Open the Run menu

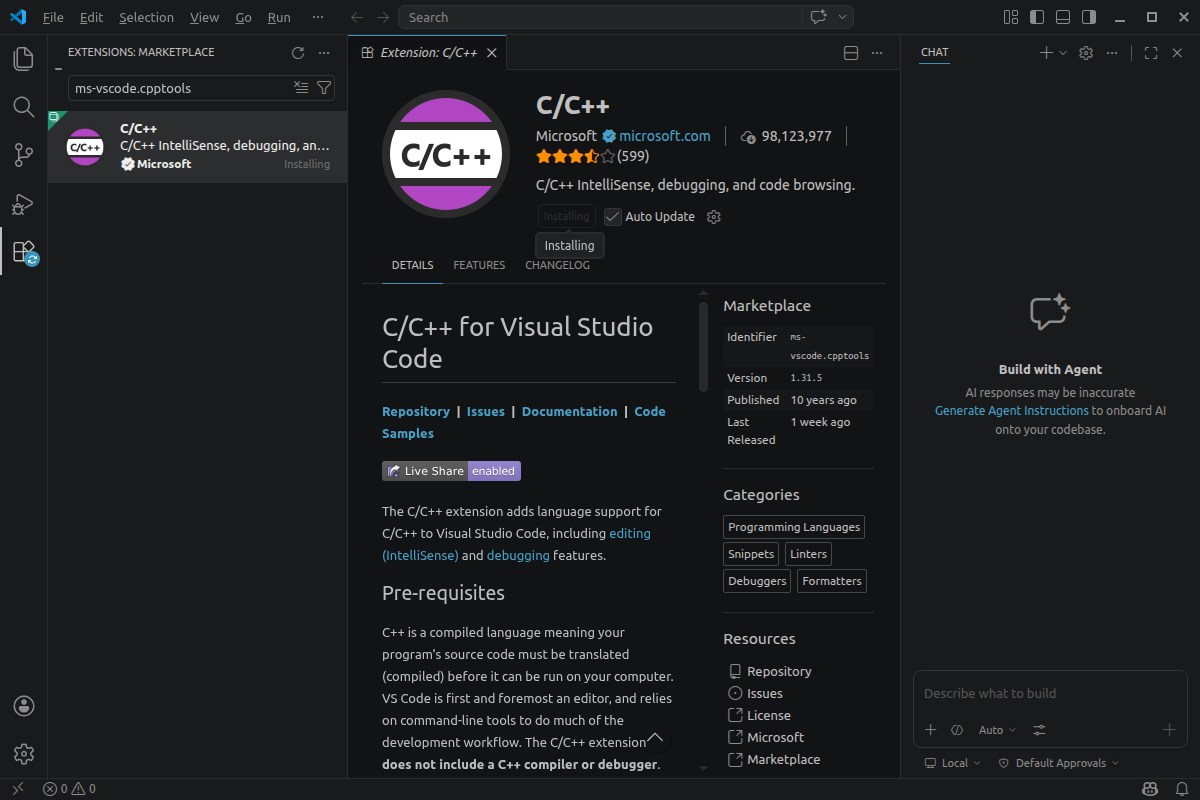pyautogui.click(x=280, y=17)
